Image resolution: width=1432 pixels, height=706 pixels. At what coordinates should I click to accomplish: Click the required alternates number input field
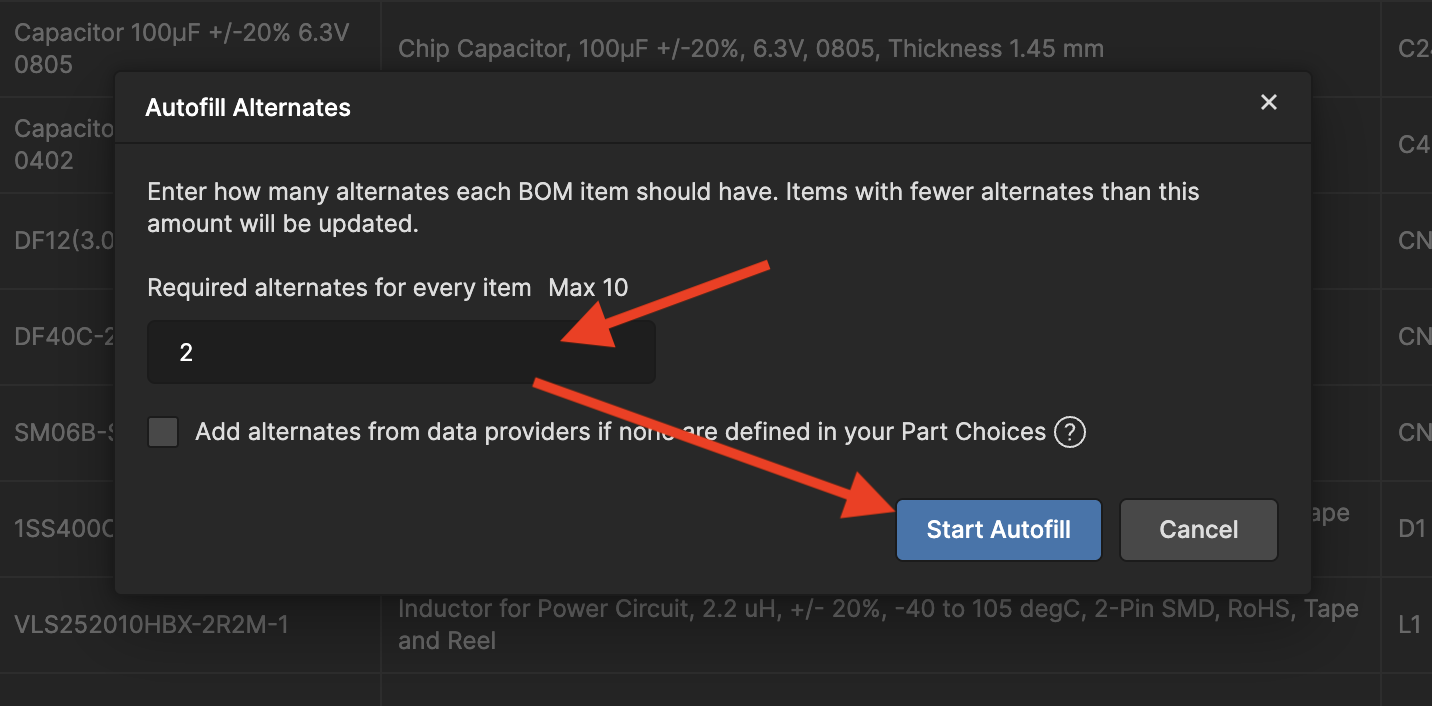[x=400, y=351]
